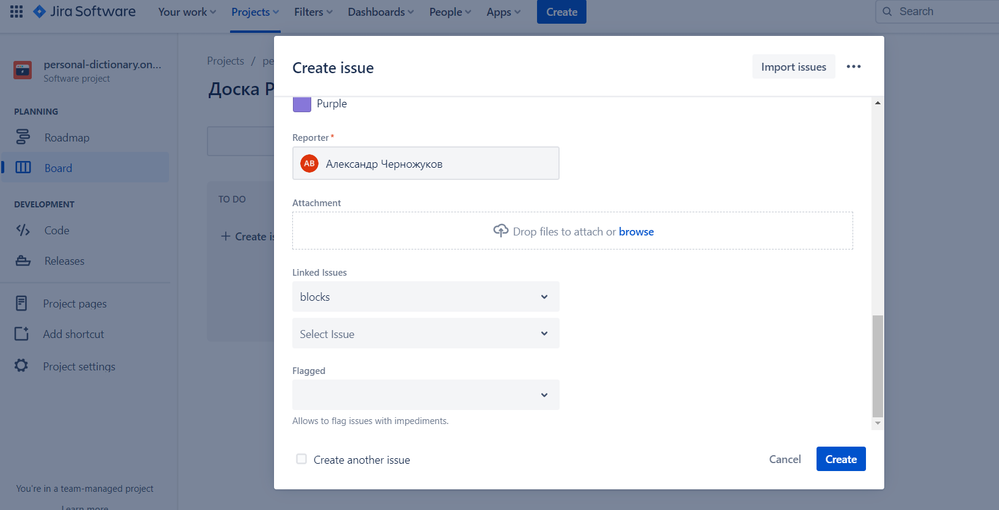Image resolution: width=999 pixels, height=510 pixels.
Task: Click the Add shortcut icon
Action: 22,333
